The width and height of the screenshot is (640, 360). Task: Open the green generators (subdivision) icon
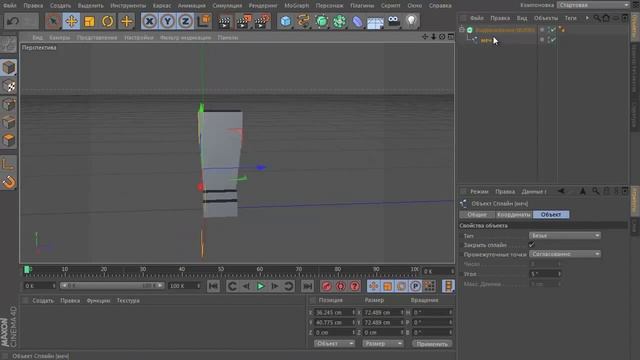[x=322, y=21]
